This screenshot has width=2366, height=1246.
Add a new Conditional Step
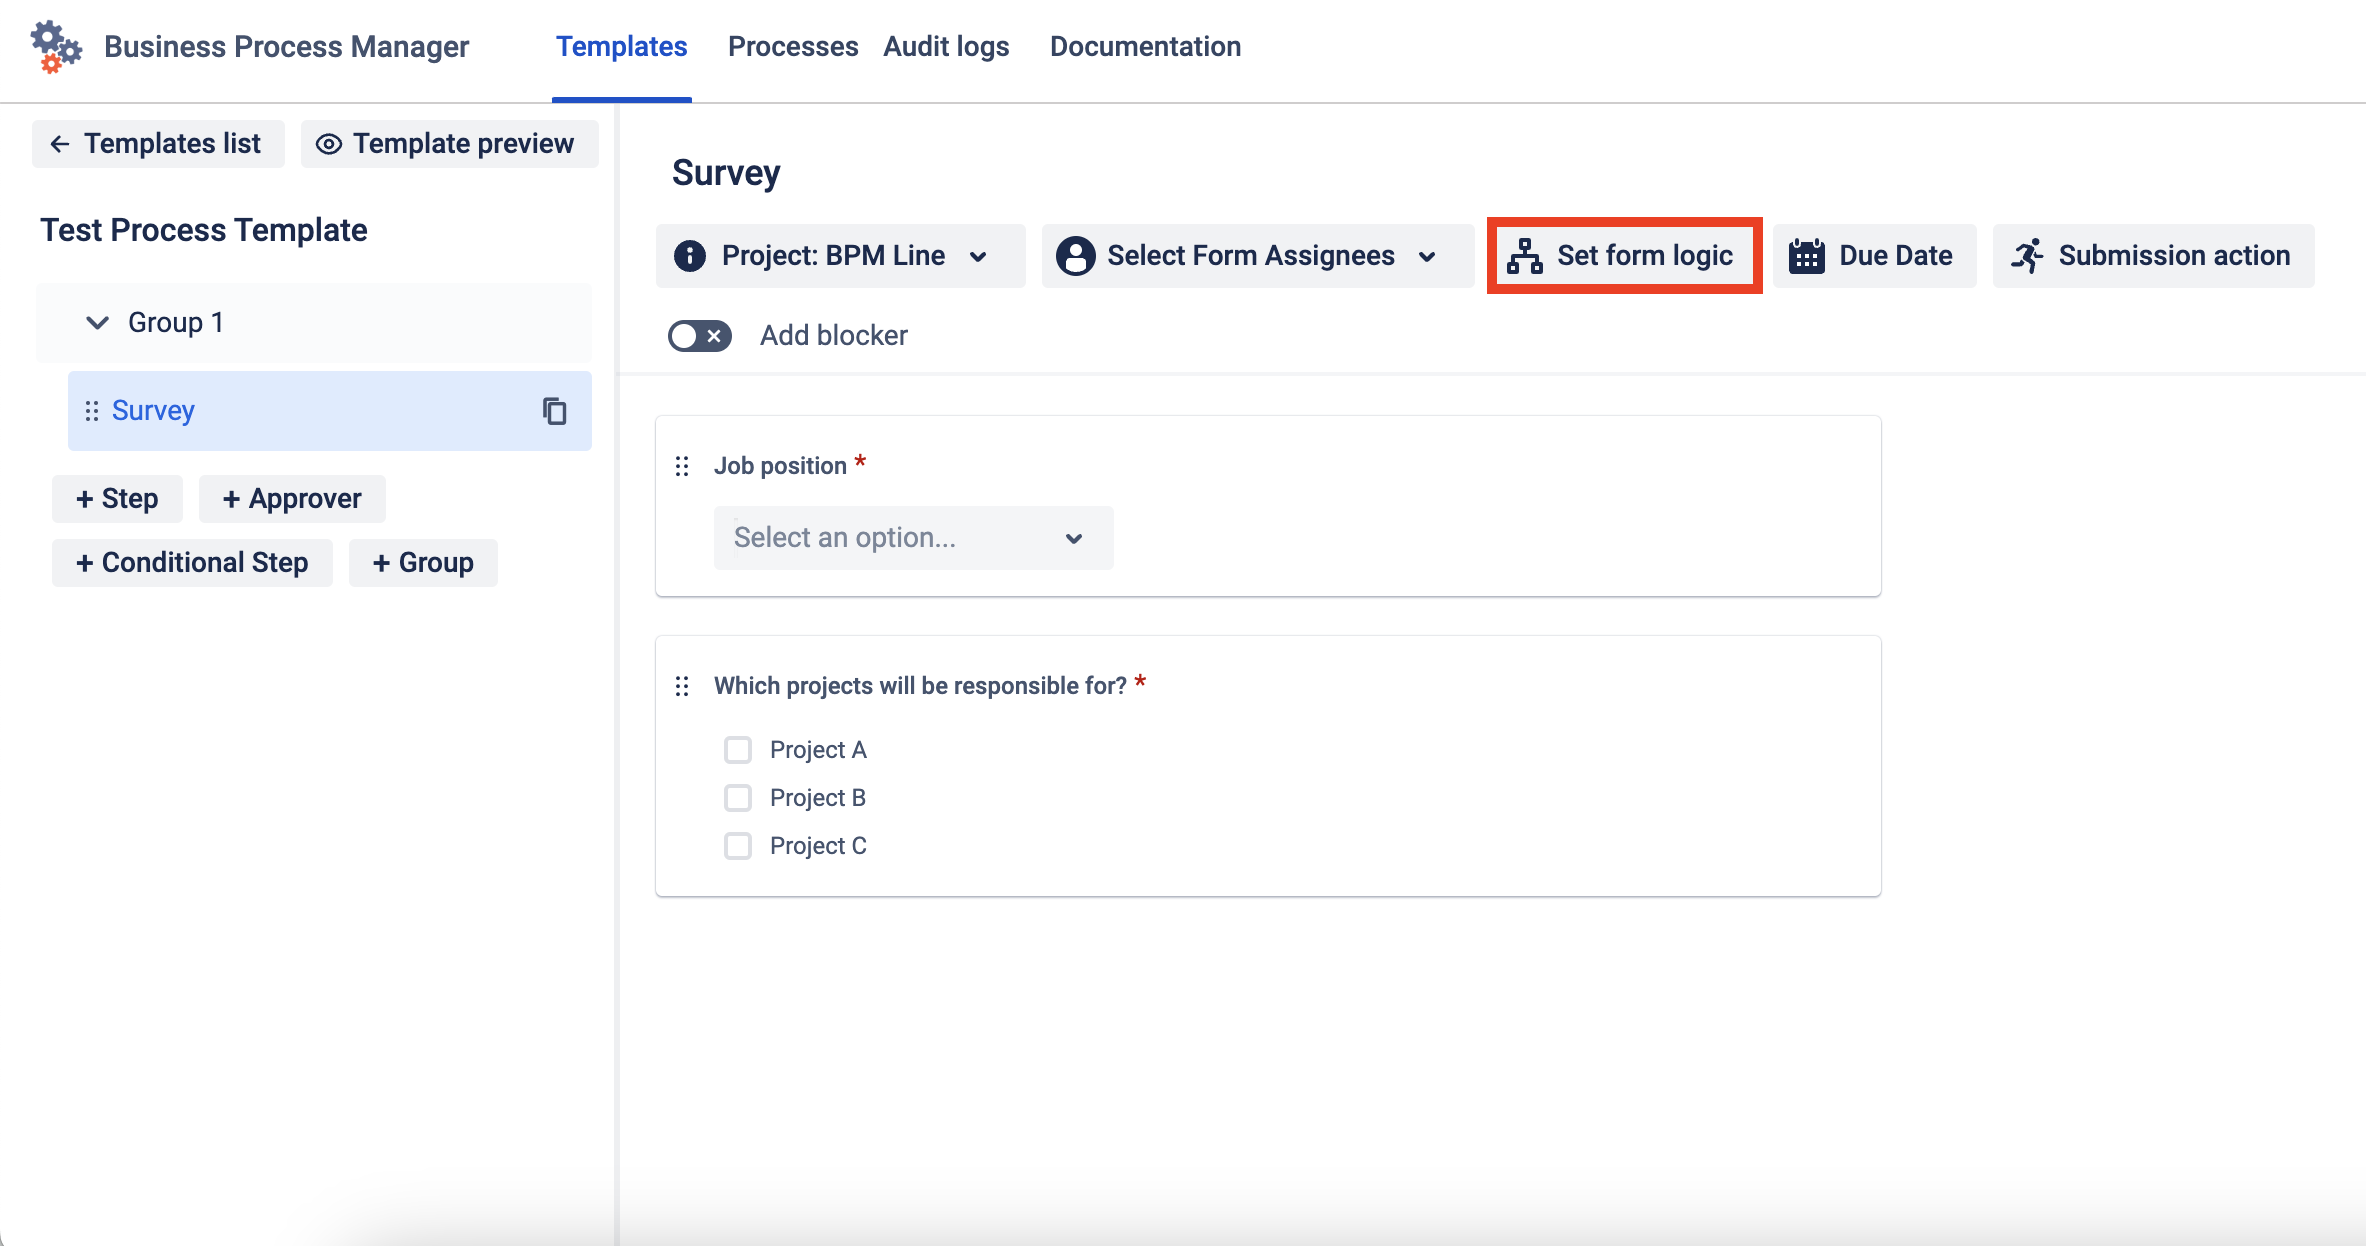[192, 563]
